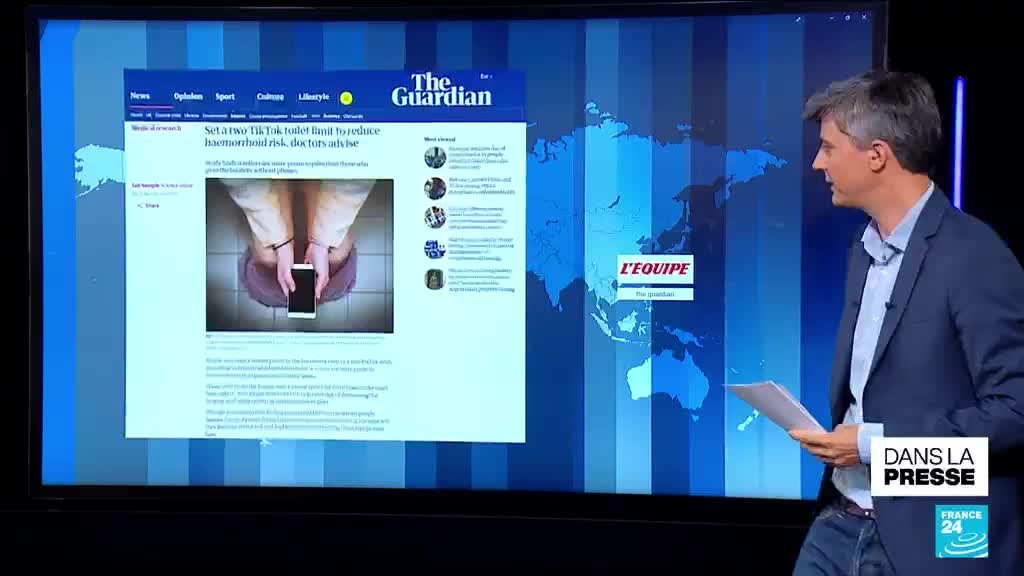This screenshot has height=576, width=1024.
Task: Open the yellow circular menu button
Action: [346, 98]
